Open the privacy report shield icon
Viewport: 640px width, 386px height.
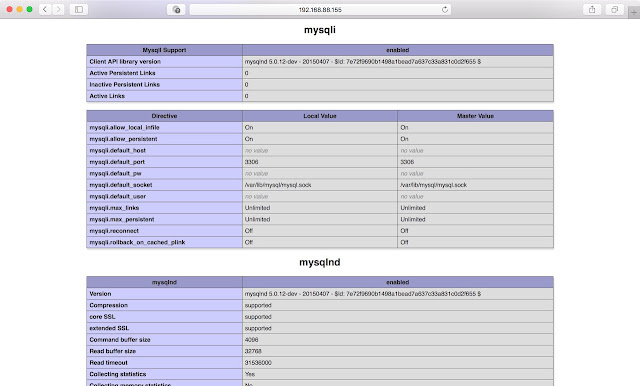coord(176,9)
